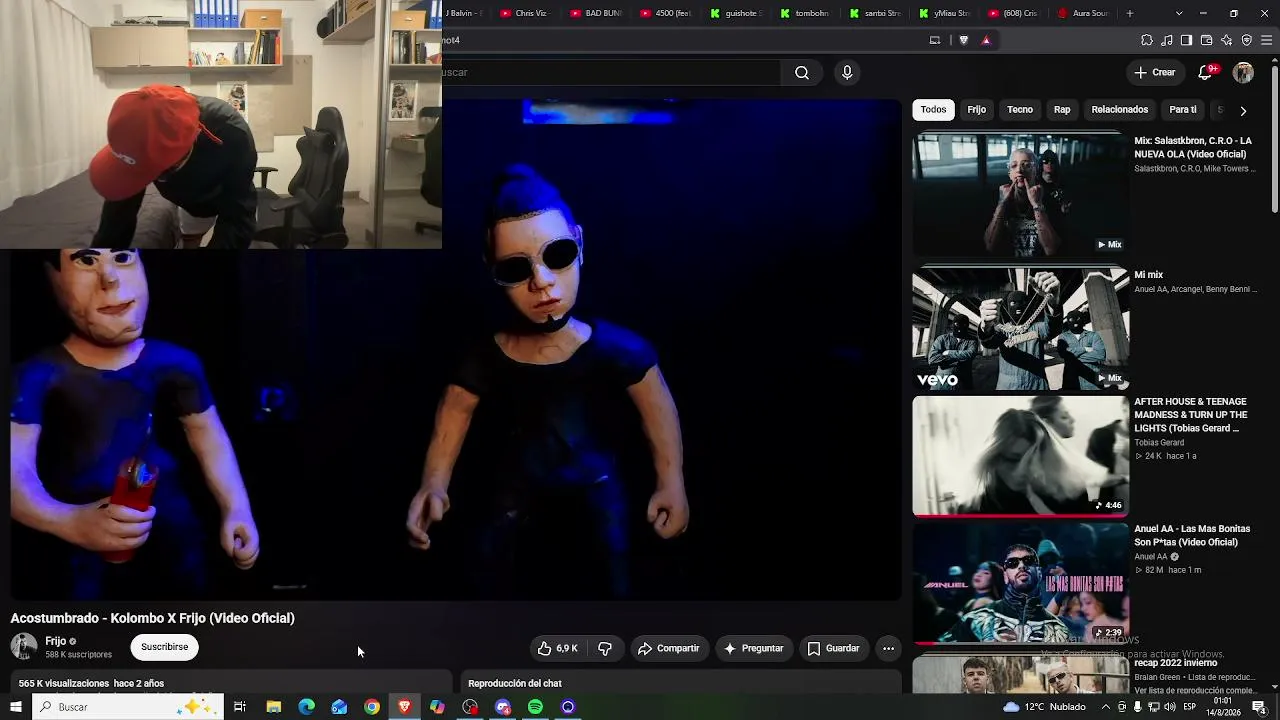This screenshot has height=720, width=1280.
Task: Select the Relacionados filter chip
Action: (x=1120, y=110)
